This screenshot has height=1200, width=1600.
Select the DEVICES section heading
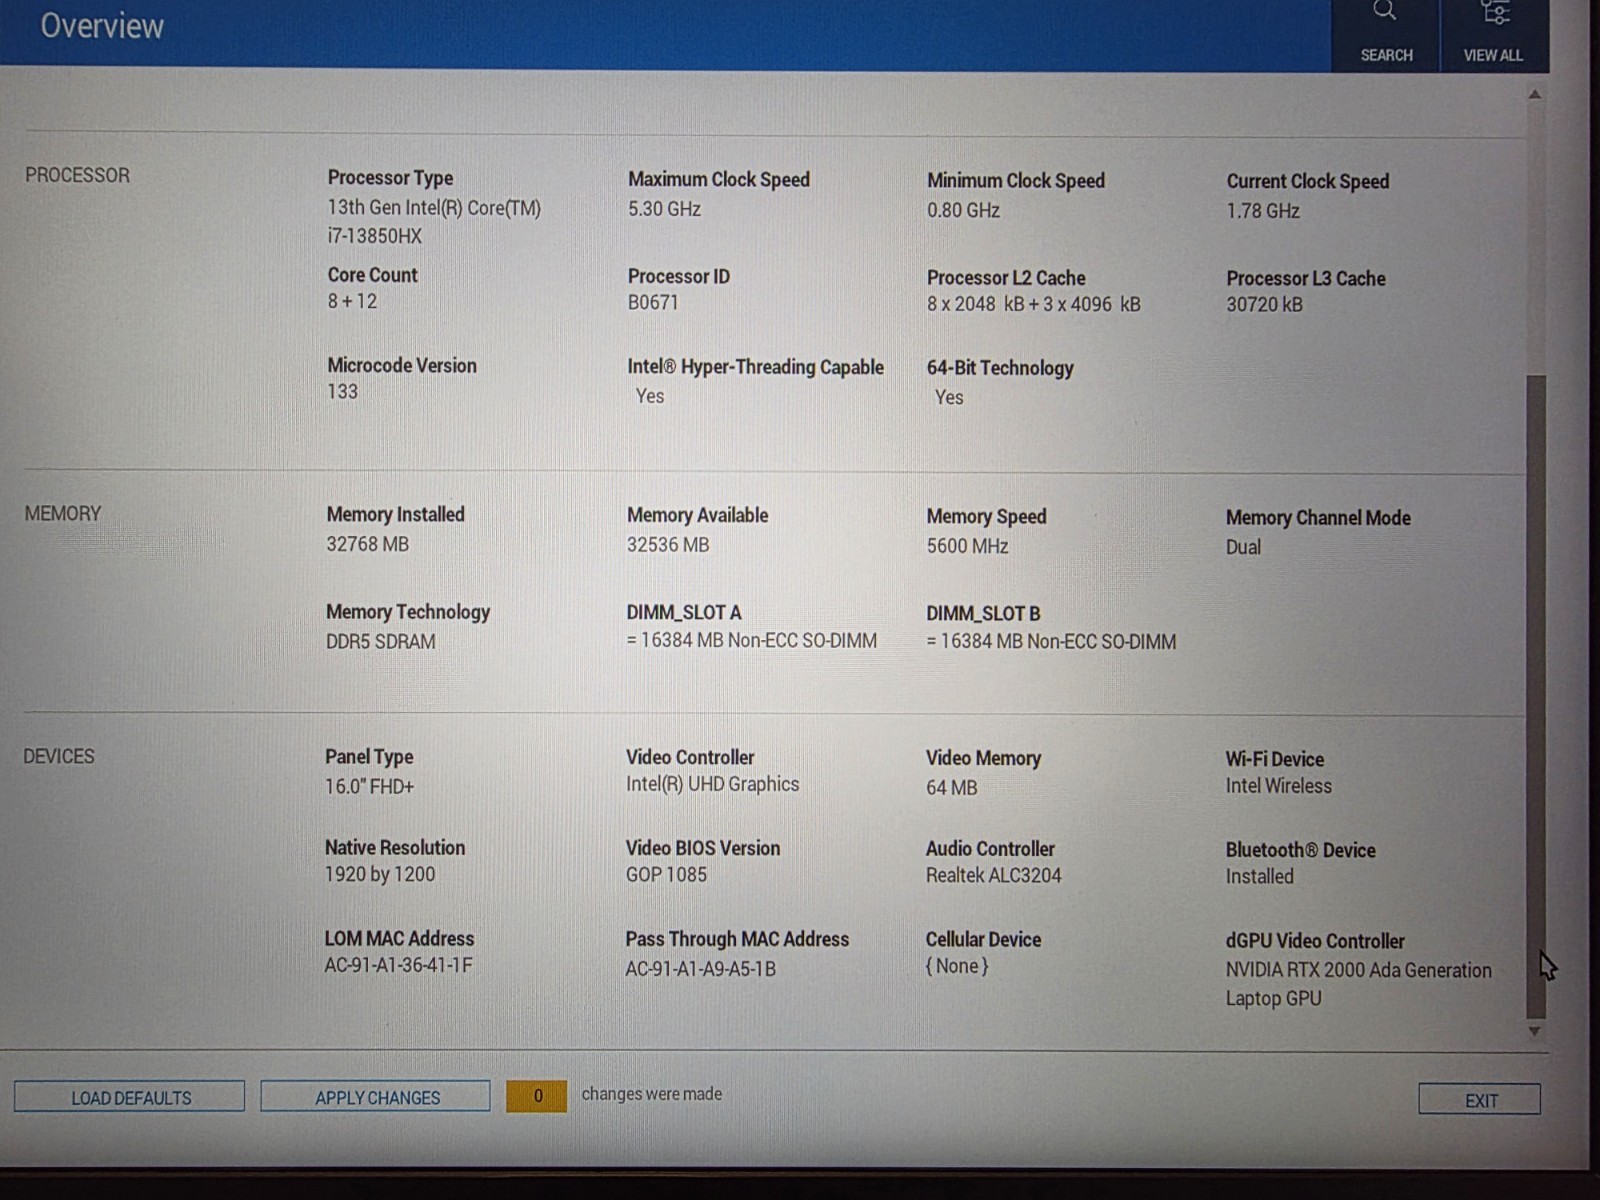click(59, 756)
